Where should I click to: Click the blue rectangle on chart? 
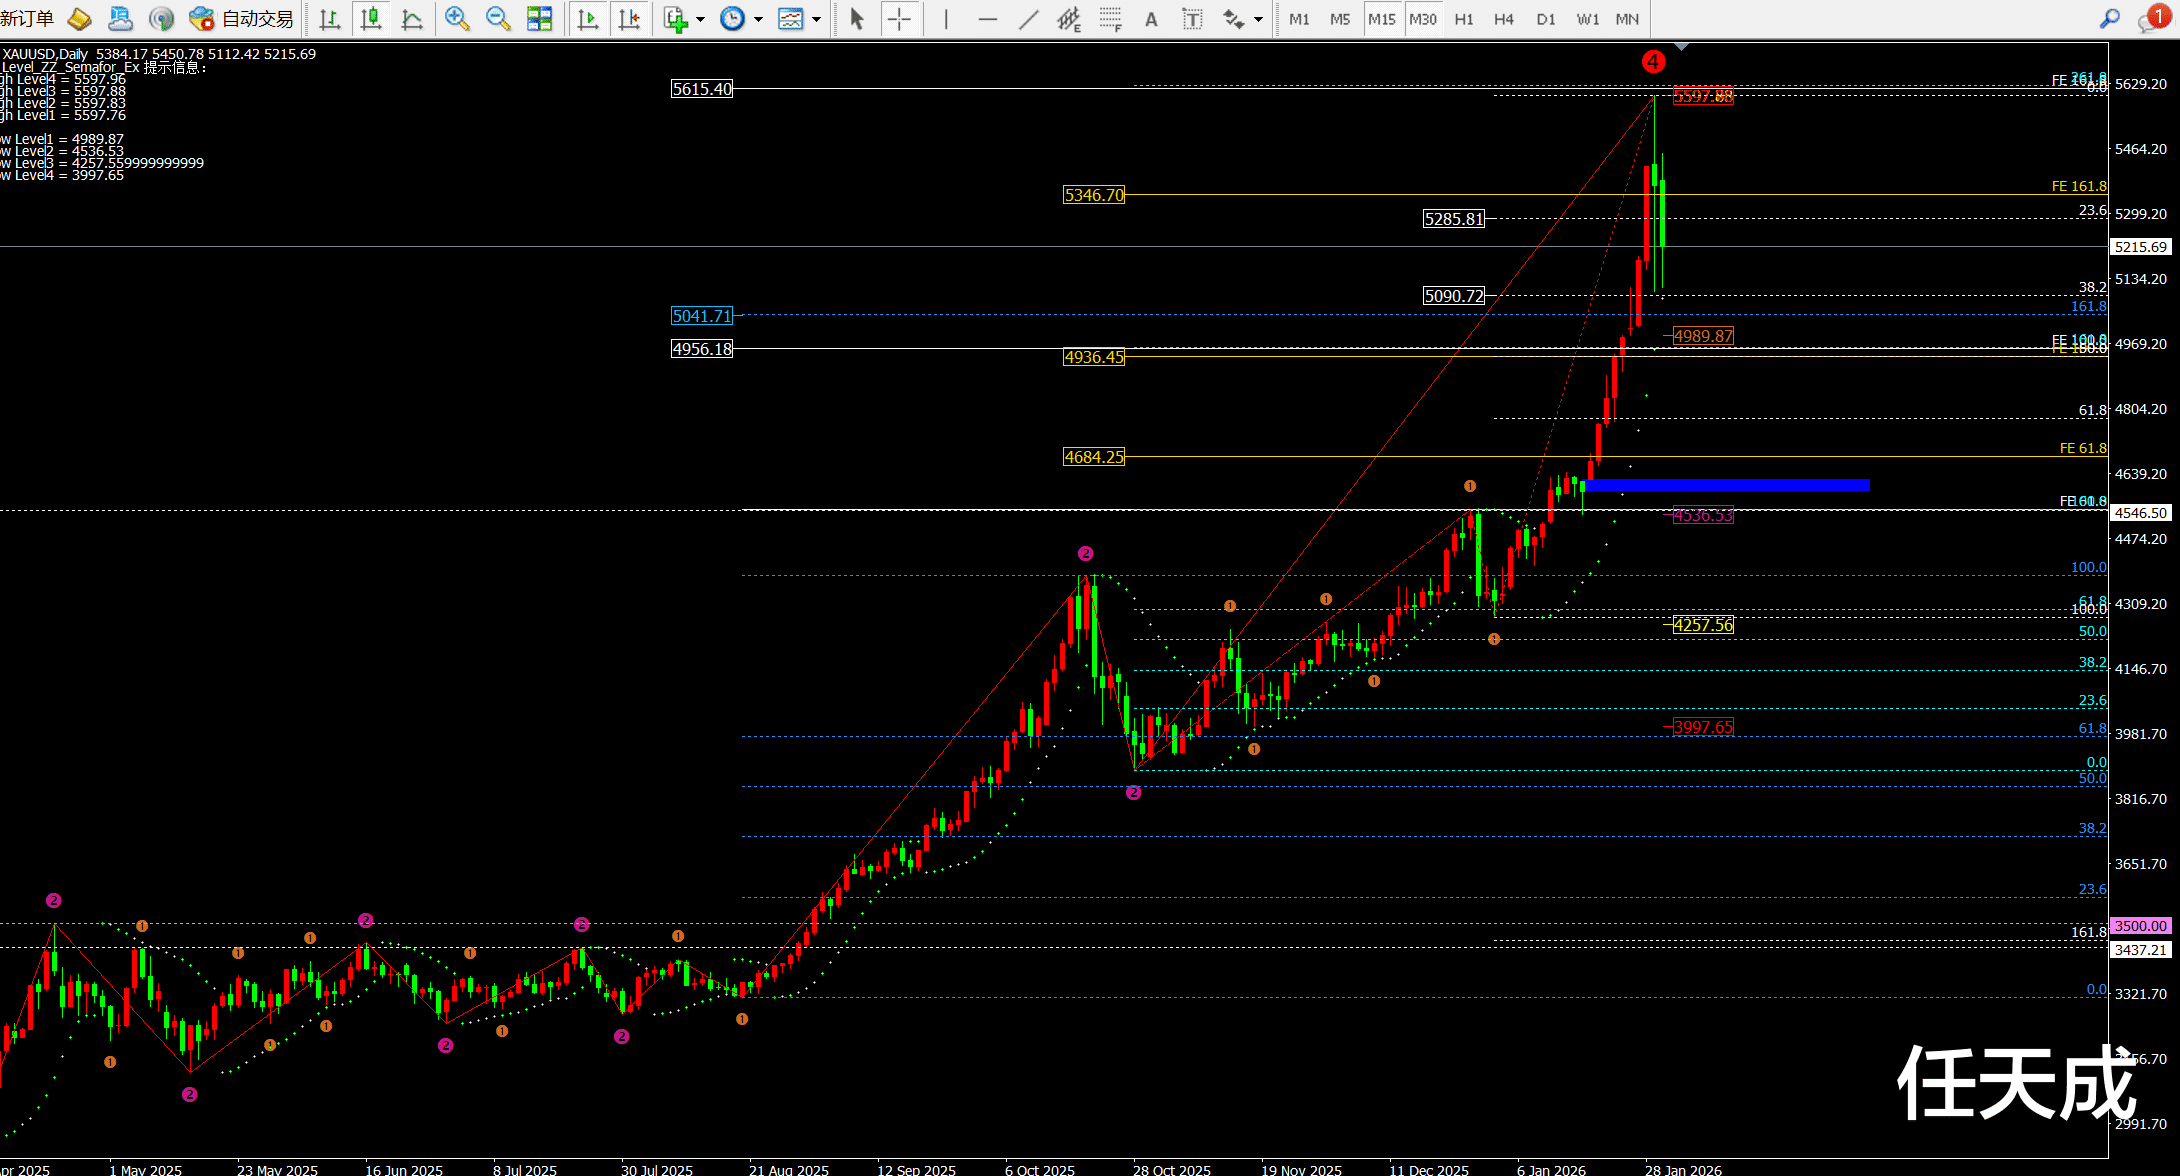click(1725, 485)
